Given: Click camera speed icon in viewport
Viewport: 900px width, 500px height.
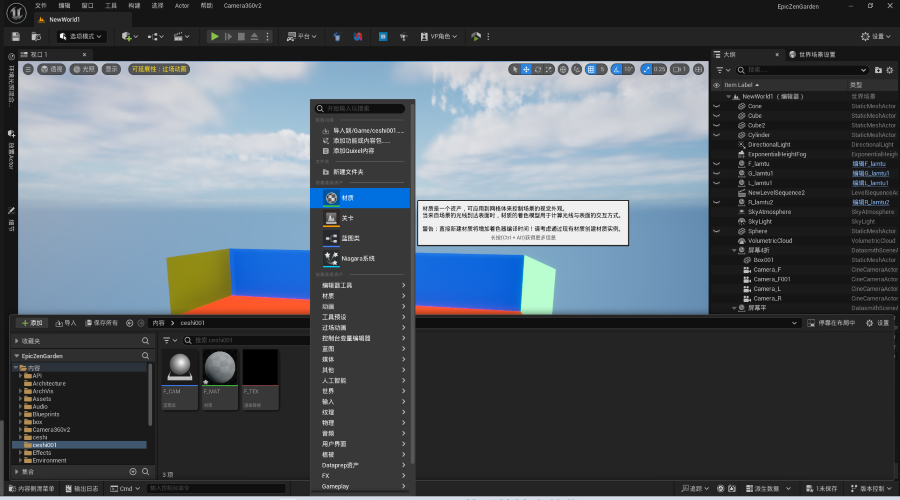Looking at the screenshot, I should pyautogui.click(x=680, y=69).
